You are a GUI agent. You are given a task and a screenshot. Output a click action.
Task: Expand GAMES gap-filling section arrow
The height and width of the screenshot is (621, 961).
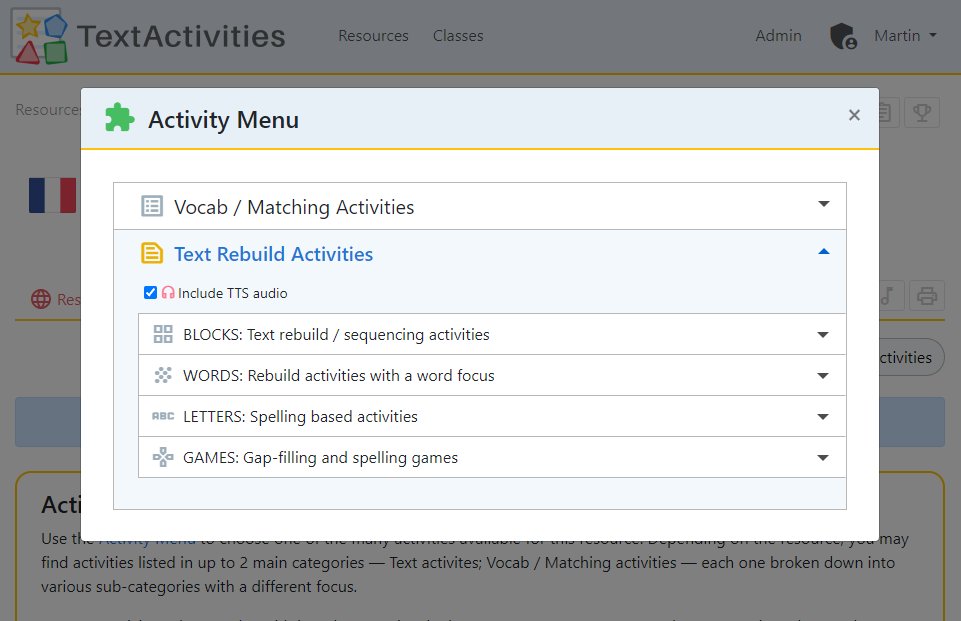(823, 458)
